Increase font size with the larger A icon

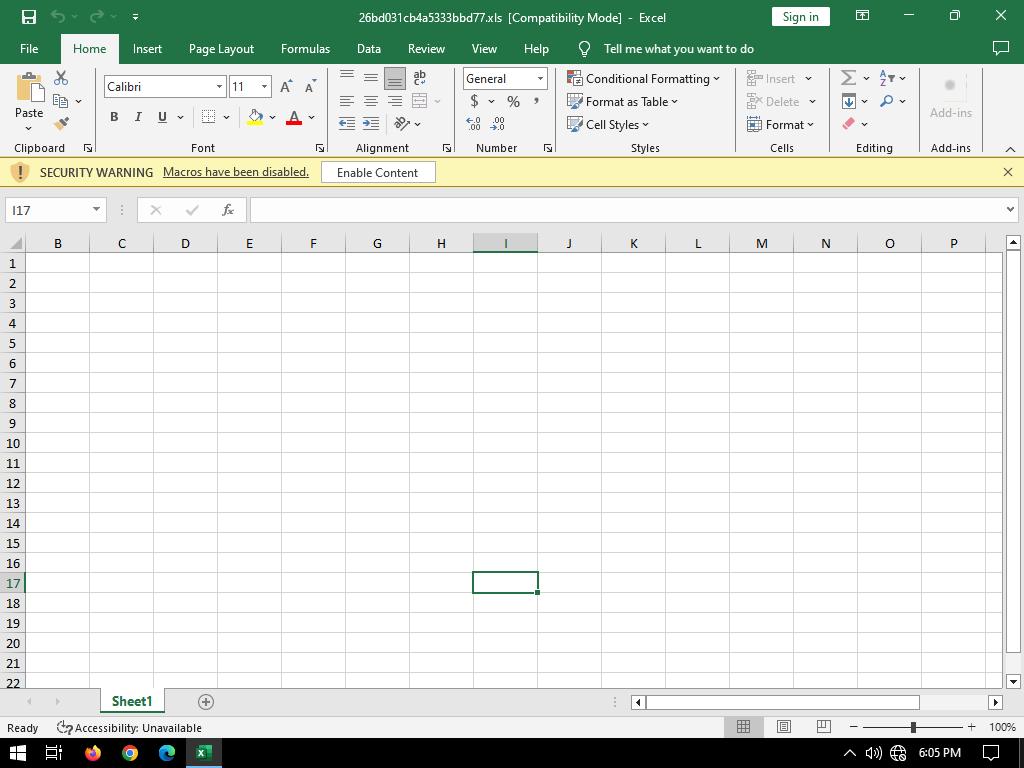pyautogui.click(x=287, y=87)
